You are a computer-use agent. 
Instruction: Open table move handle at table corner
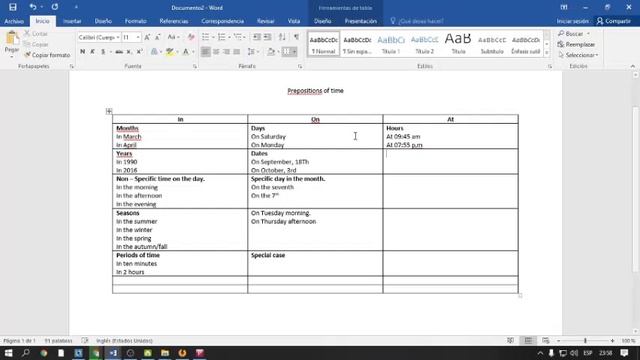pos(109,111)
